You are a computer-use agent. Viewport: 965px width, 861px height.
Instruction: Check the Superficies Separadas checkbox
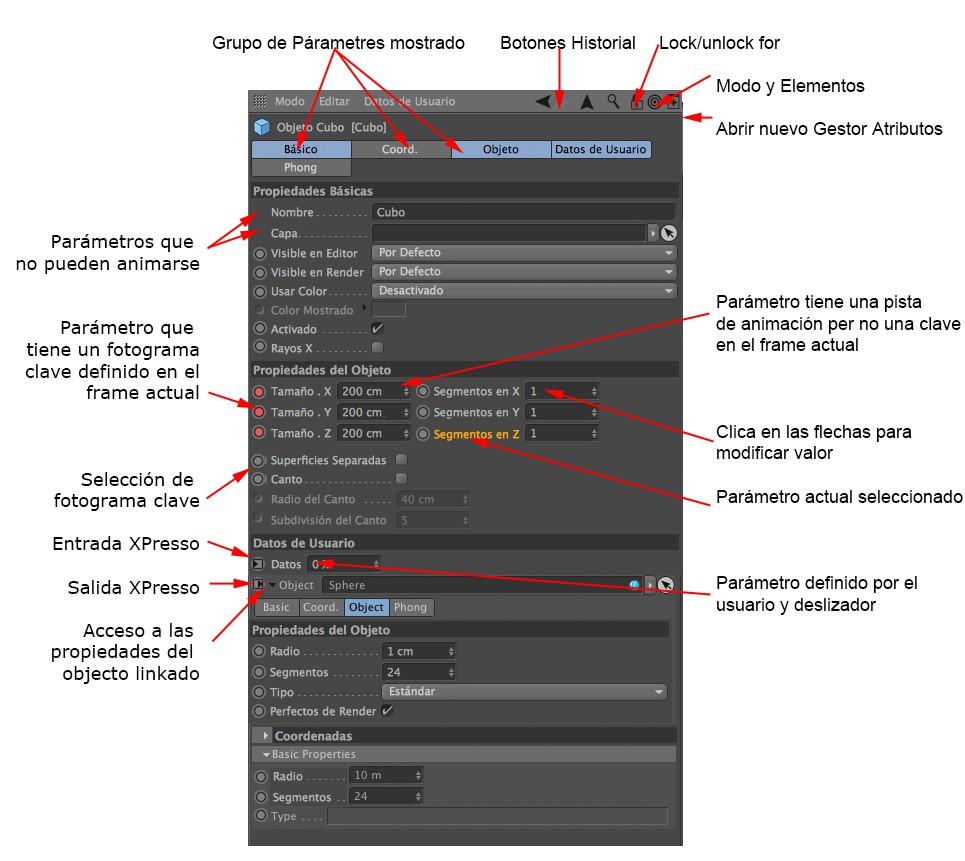tap(401, 460)
